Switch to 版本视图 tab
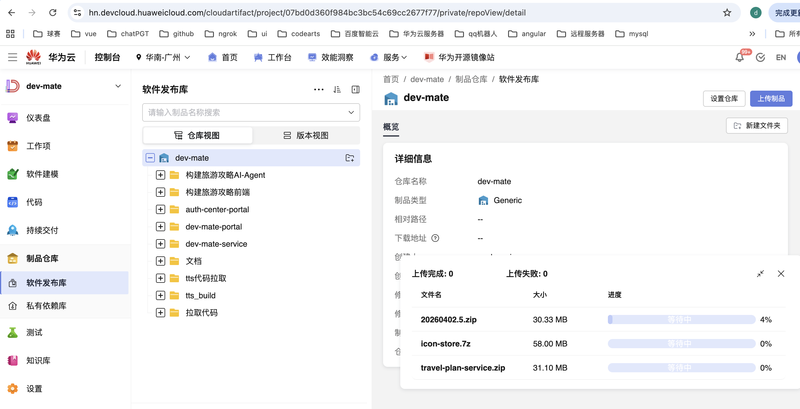Screen dimensions: 800x409 (x=306, y=136)
